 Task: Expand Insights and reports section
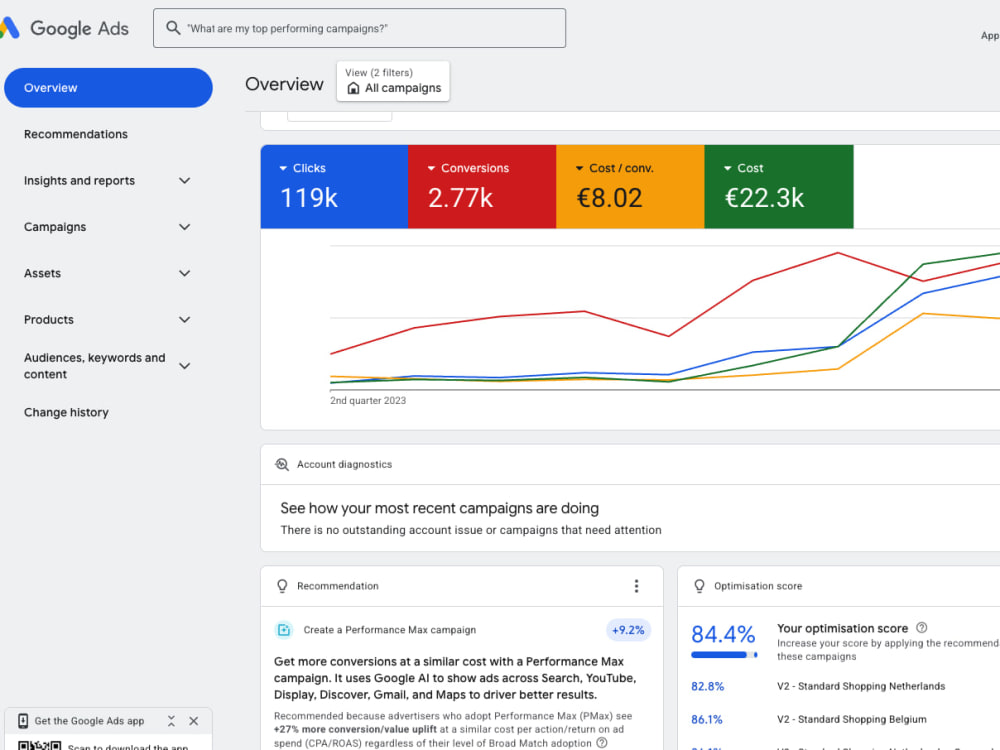point(184,180)
